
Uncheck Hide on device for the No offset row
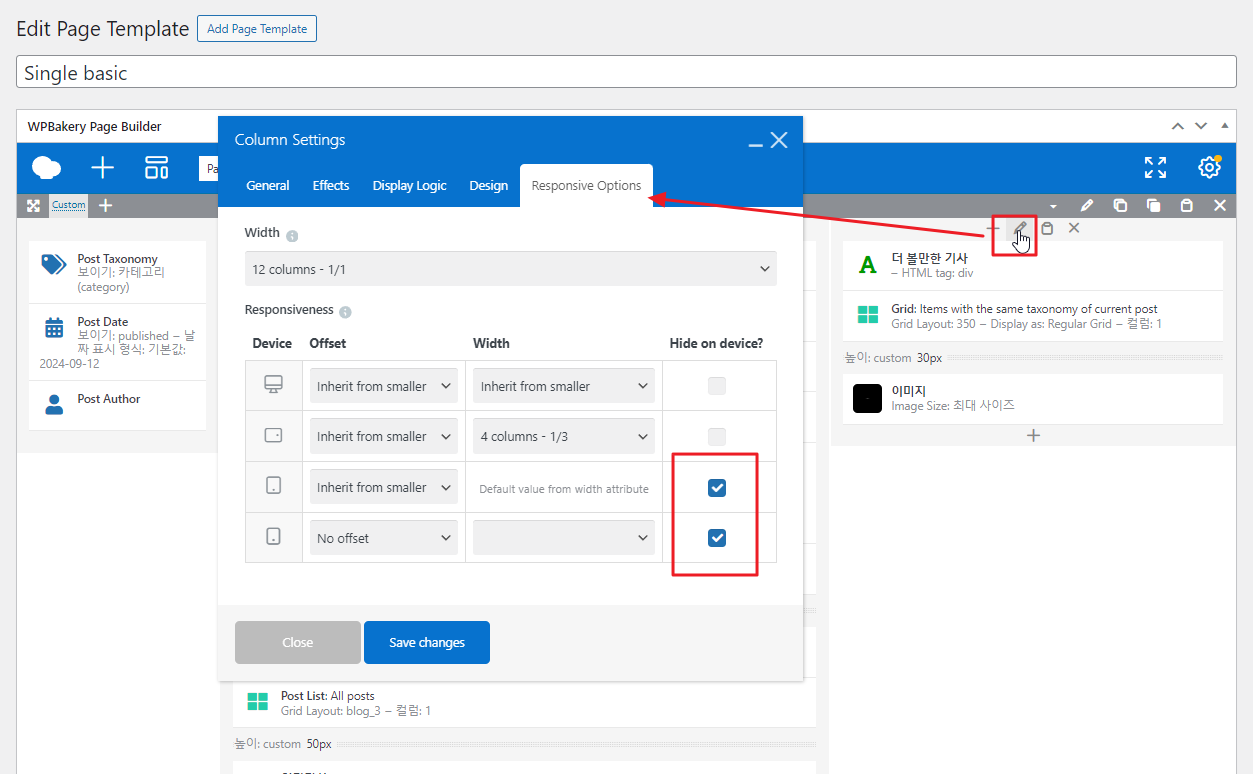point(717,538)
